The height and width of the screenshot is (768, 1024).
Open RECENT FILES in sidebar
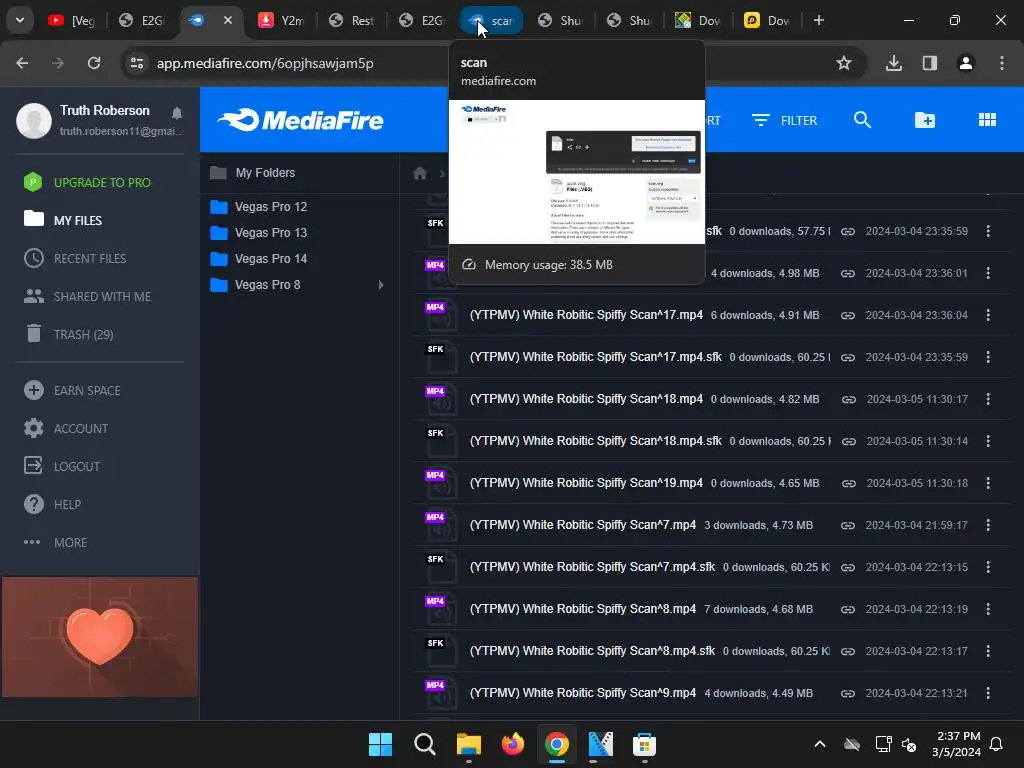click(x=75, y=259)
